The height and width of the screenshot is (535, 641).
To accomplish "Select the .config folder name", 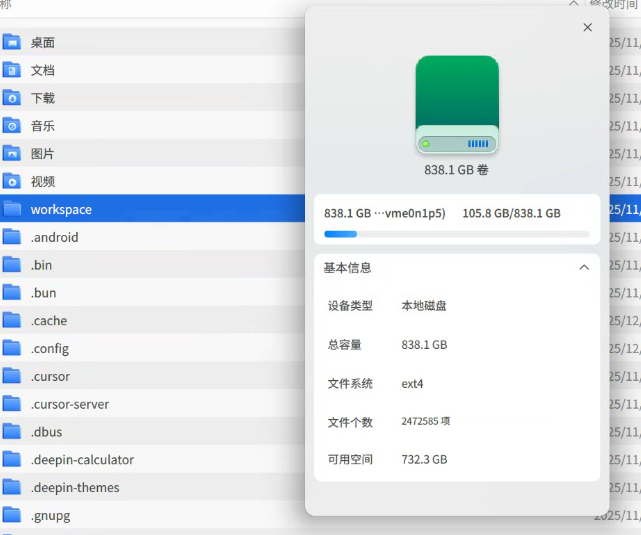I will pos(50,349).
